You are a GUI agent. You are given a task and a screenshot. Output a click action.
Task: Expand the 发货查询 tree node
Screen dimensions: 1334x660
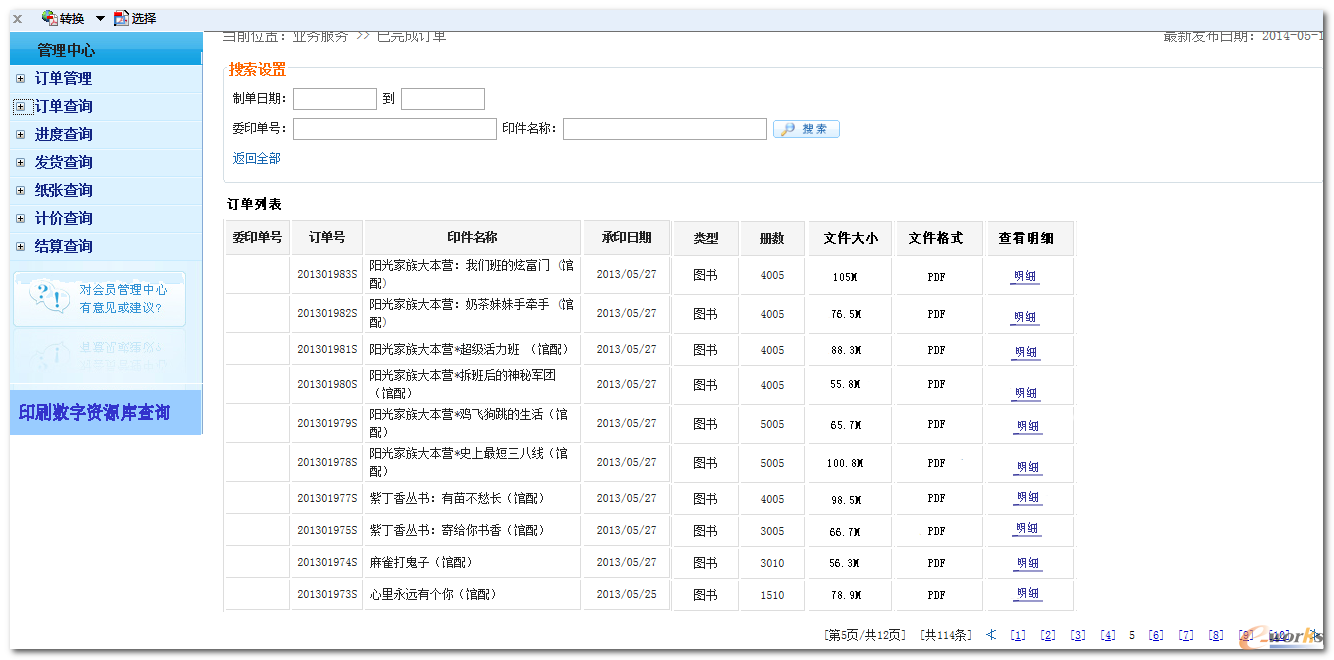(20, 162)
